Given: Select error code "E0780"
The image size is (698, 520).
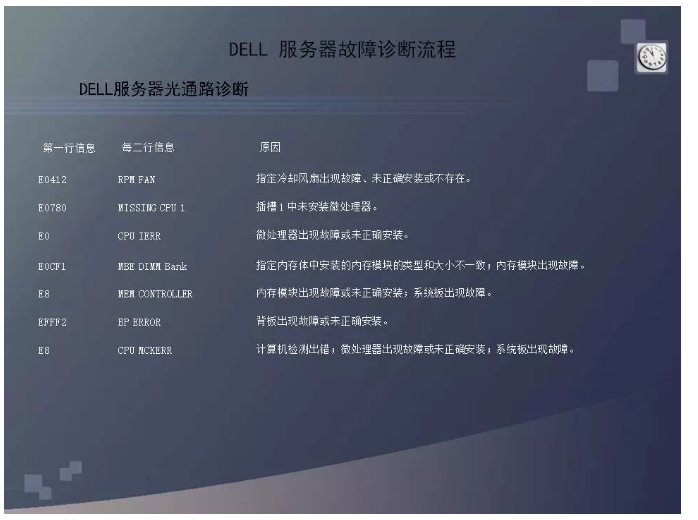Looking at the screenshot, I should click(x=52, y=208).
